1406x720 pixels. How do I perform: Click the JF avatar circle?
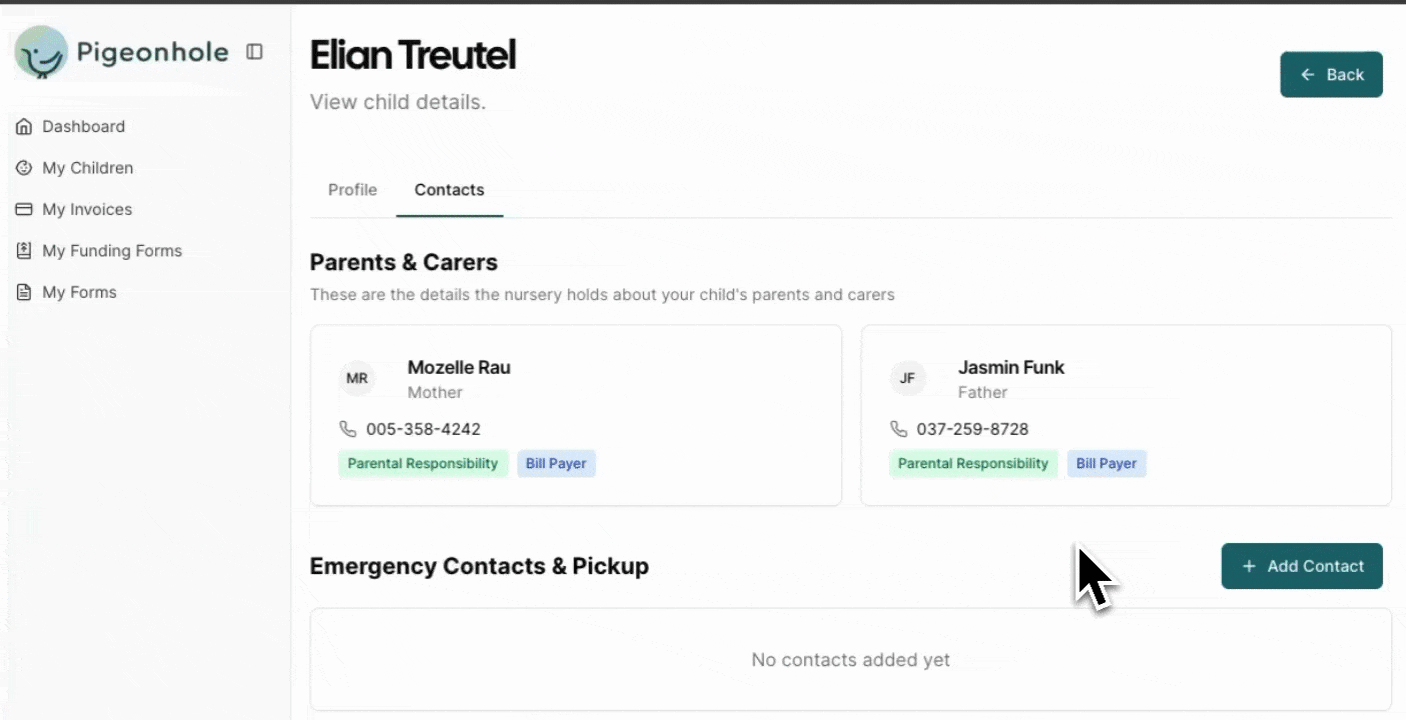pos(907,378)
